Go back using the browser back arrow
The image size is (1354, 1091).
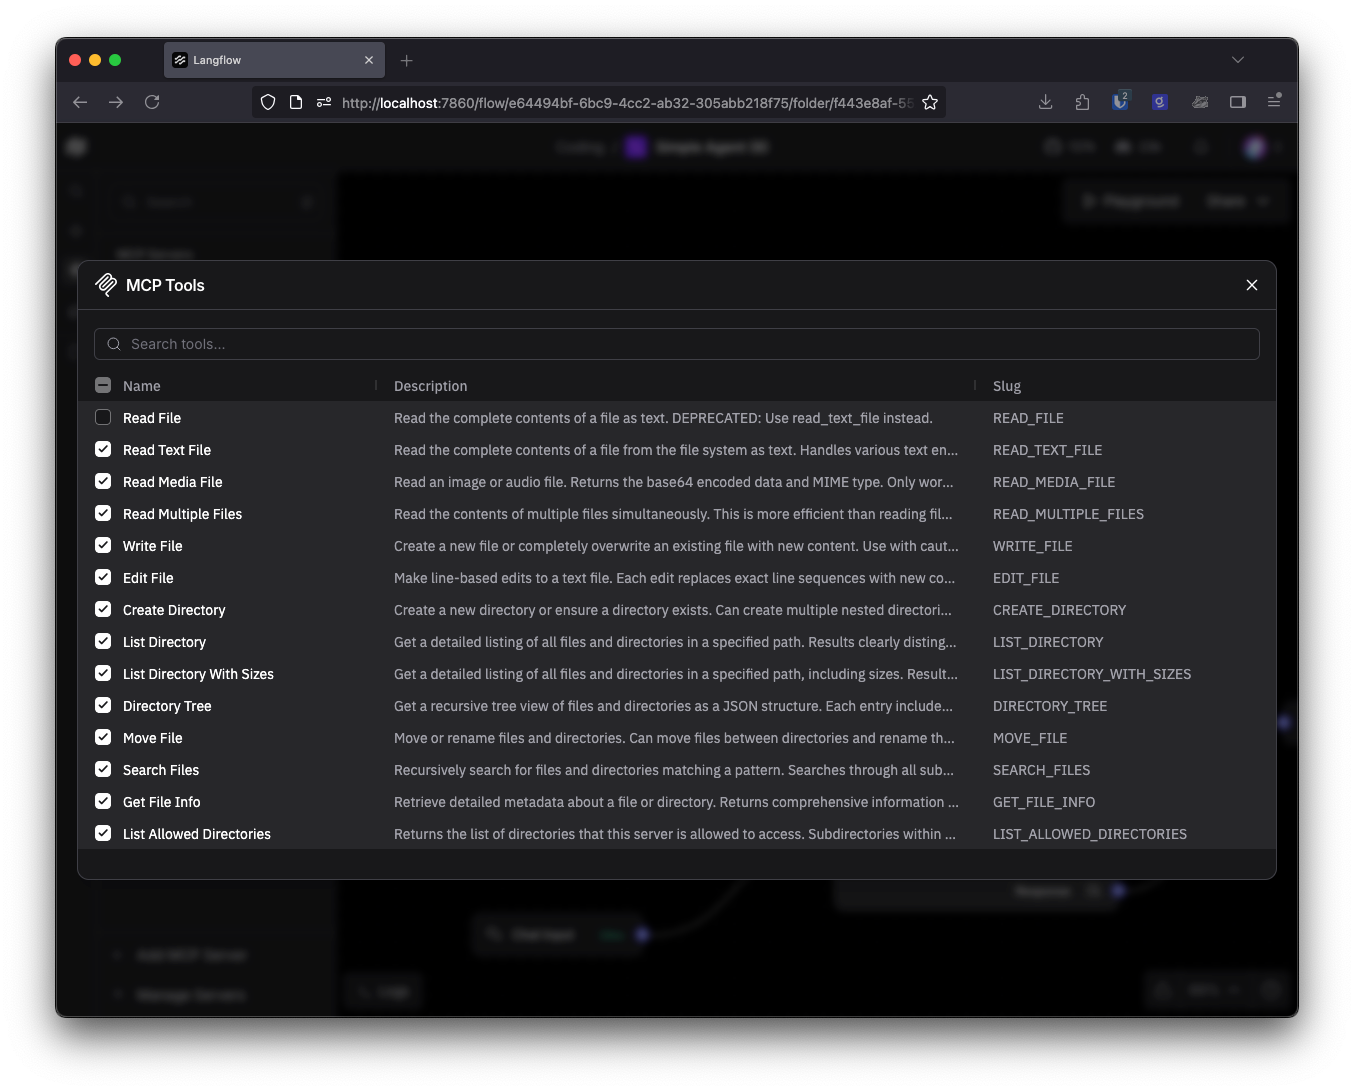(x=80, y=102)
